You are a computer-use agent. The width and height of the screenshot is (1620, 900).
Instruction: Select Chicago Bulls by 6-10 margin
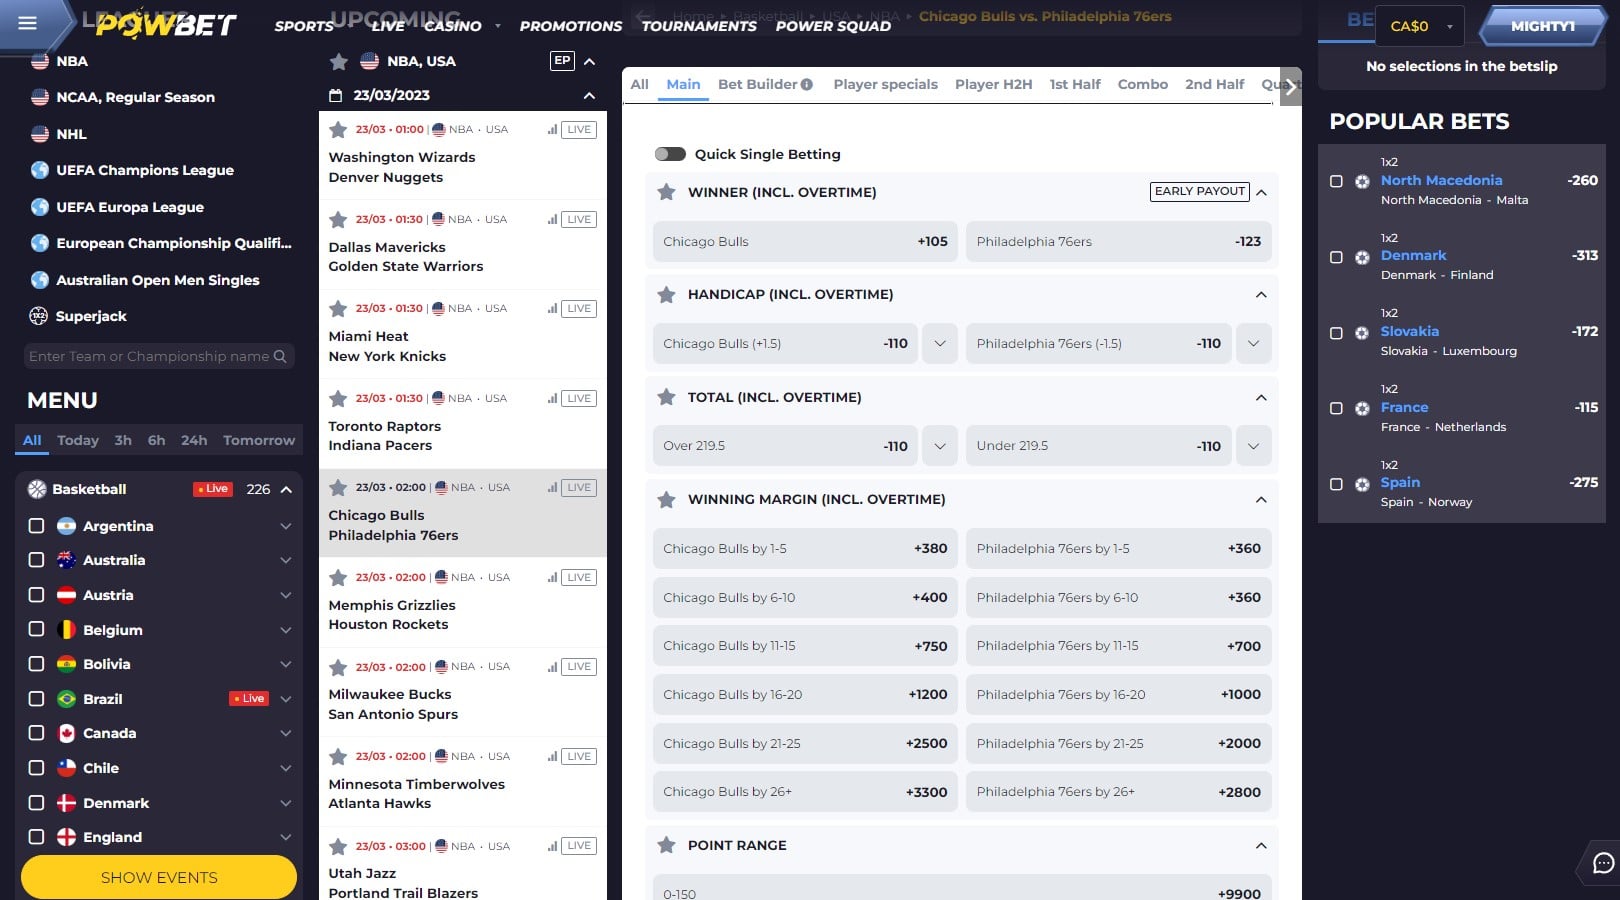tap(805, 597)
